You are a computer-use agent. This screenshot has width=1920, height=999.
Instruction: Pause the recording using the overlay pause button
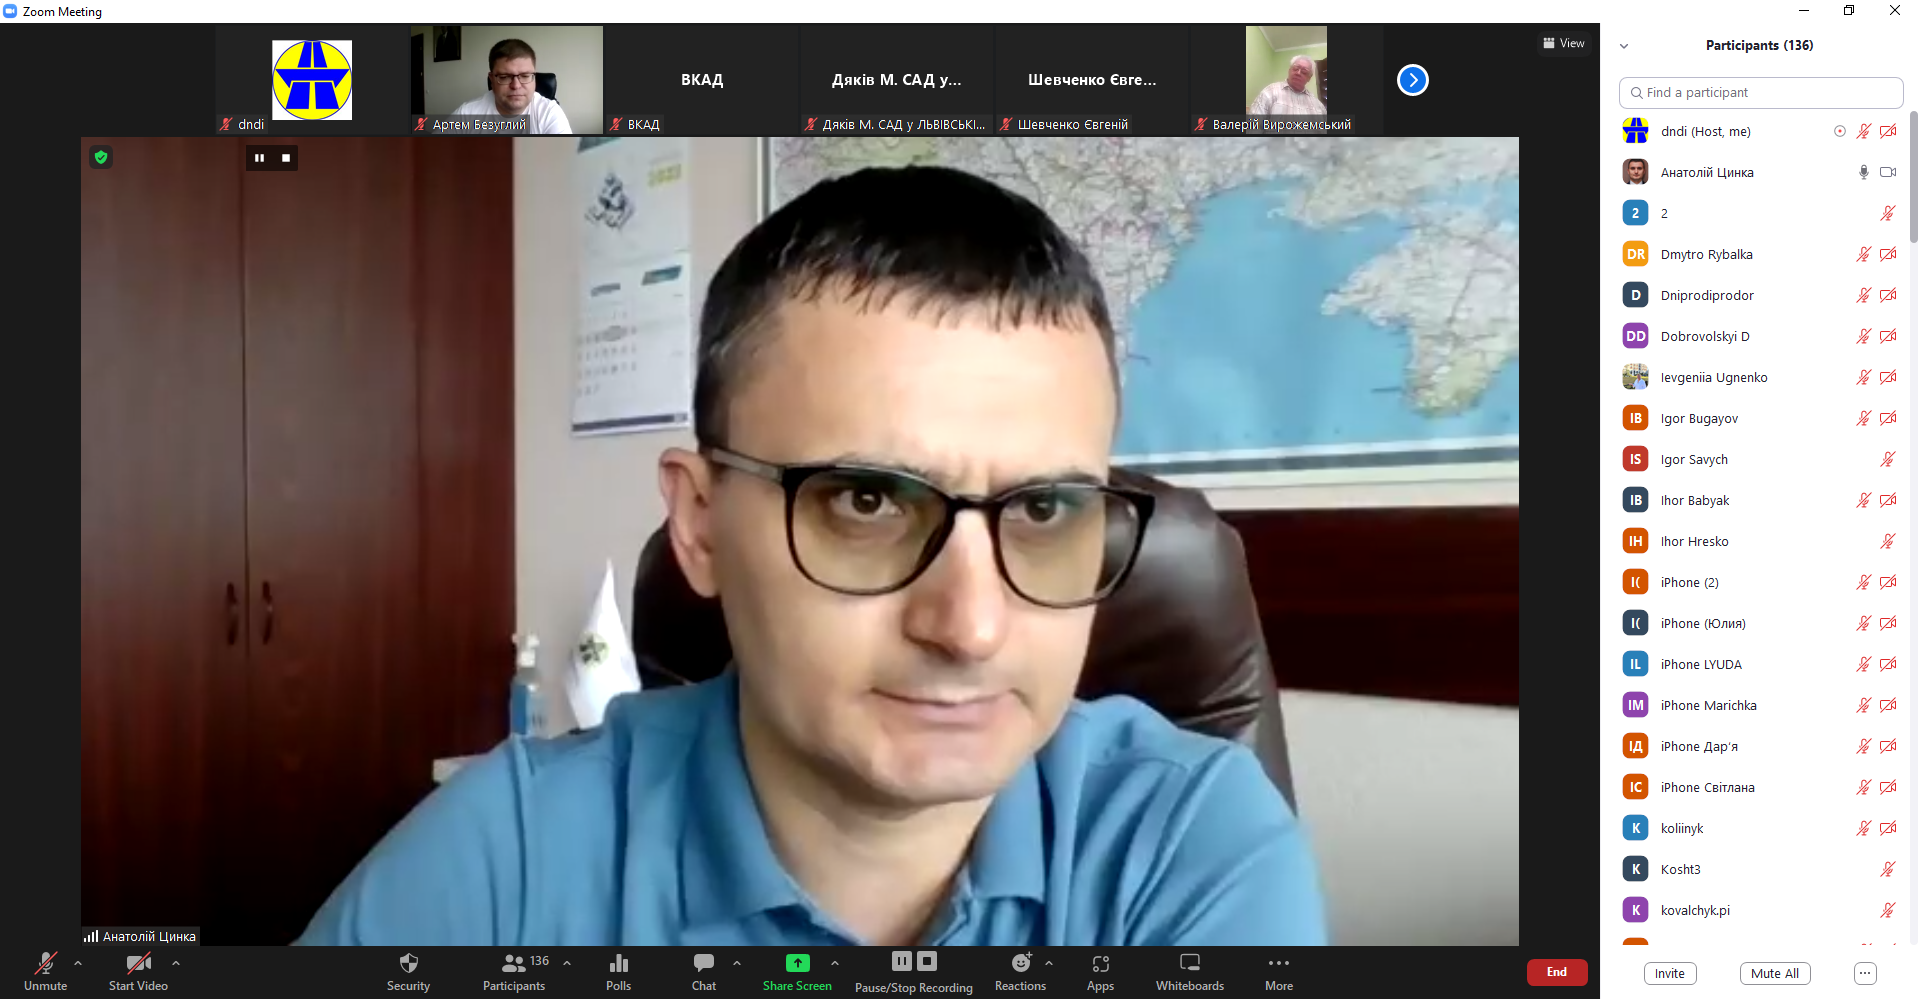pos(259,158)
